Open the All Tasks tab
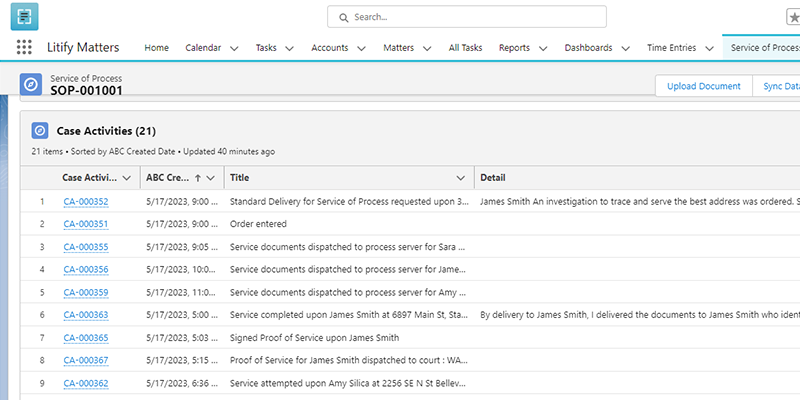800x400 pixels. tap(465, 47)
